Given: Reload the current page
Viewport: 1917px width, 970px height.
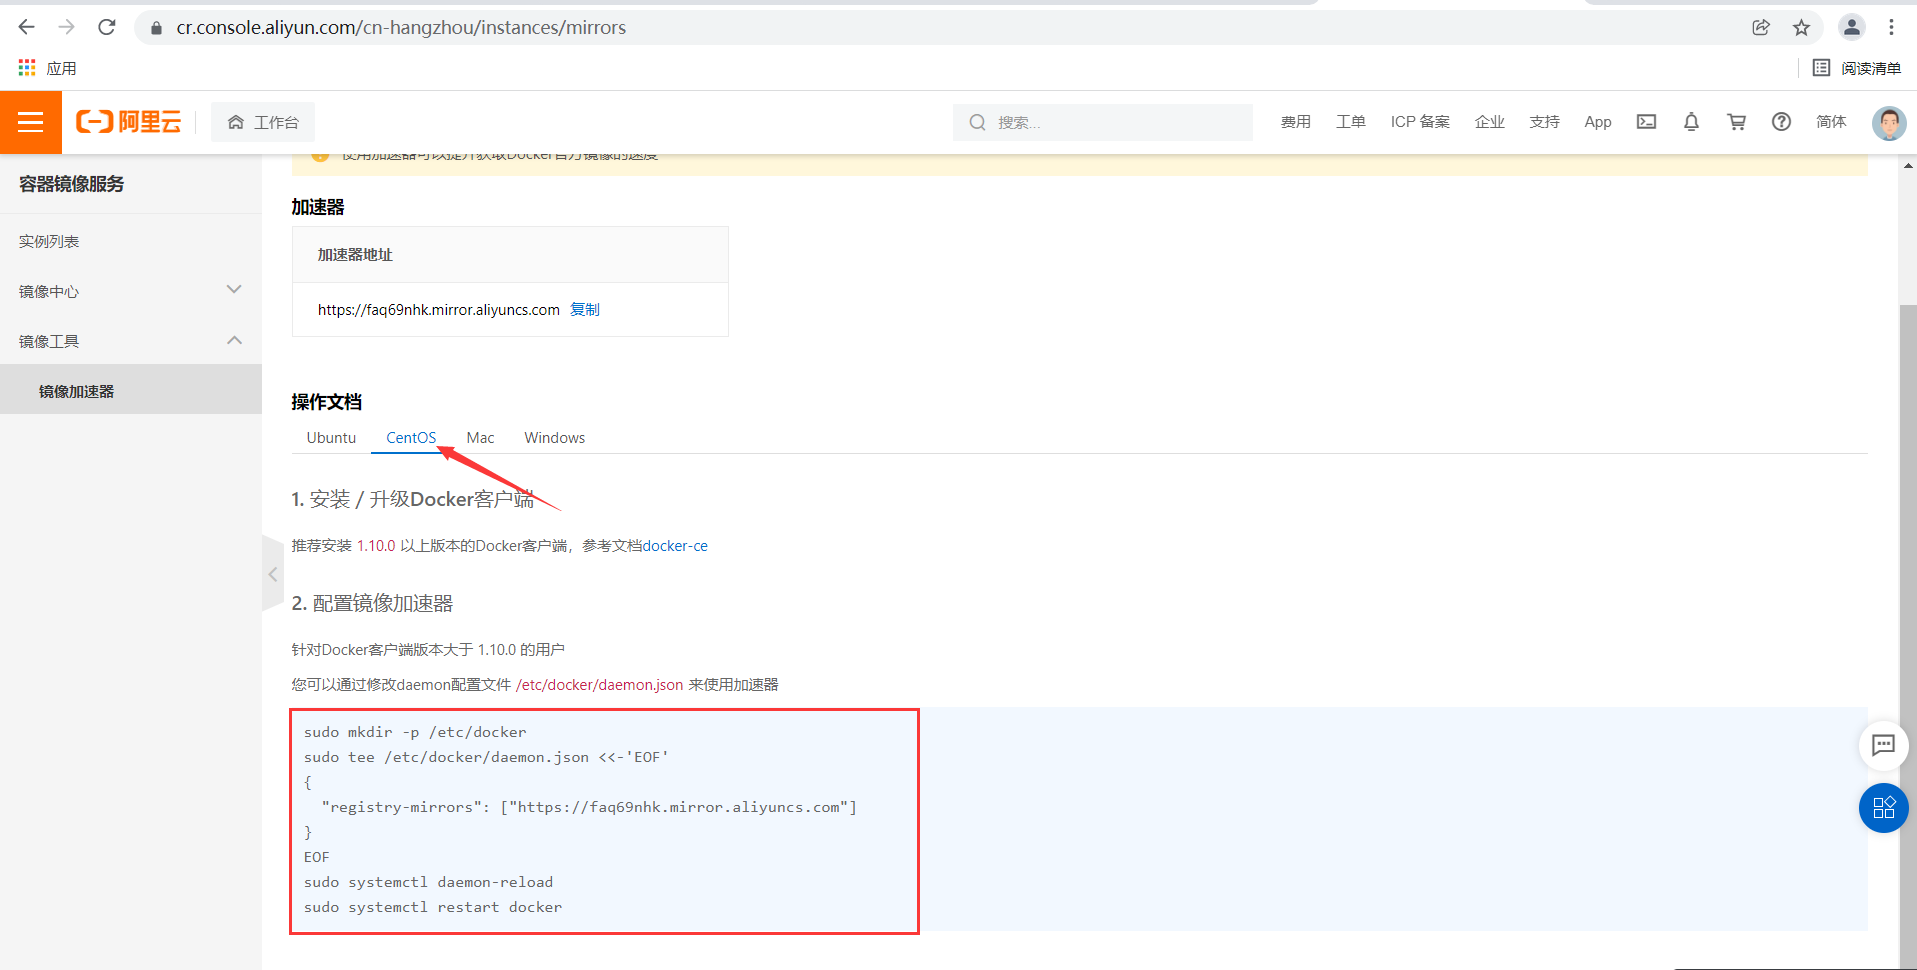Looking at the screenshot, I should [106, 27].
